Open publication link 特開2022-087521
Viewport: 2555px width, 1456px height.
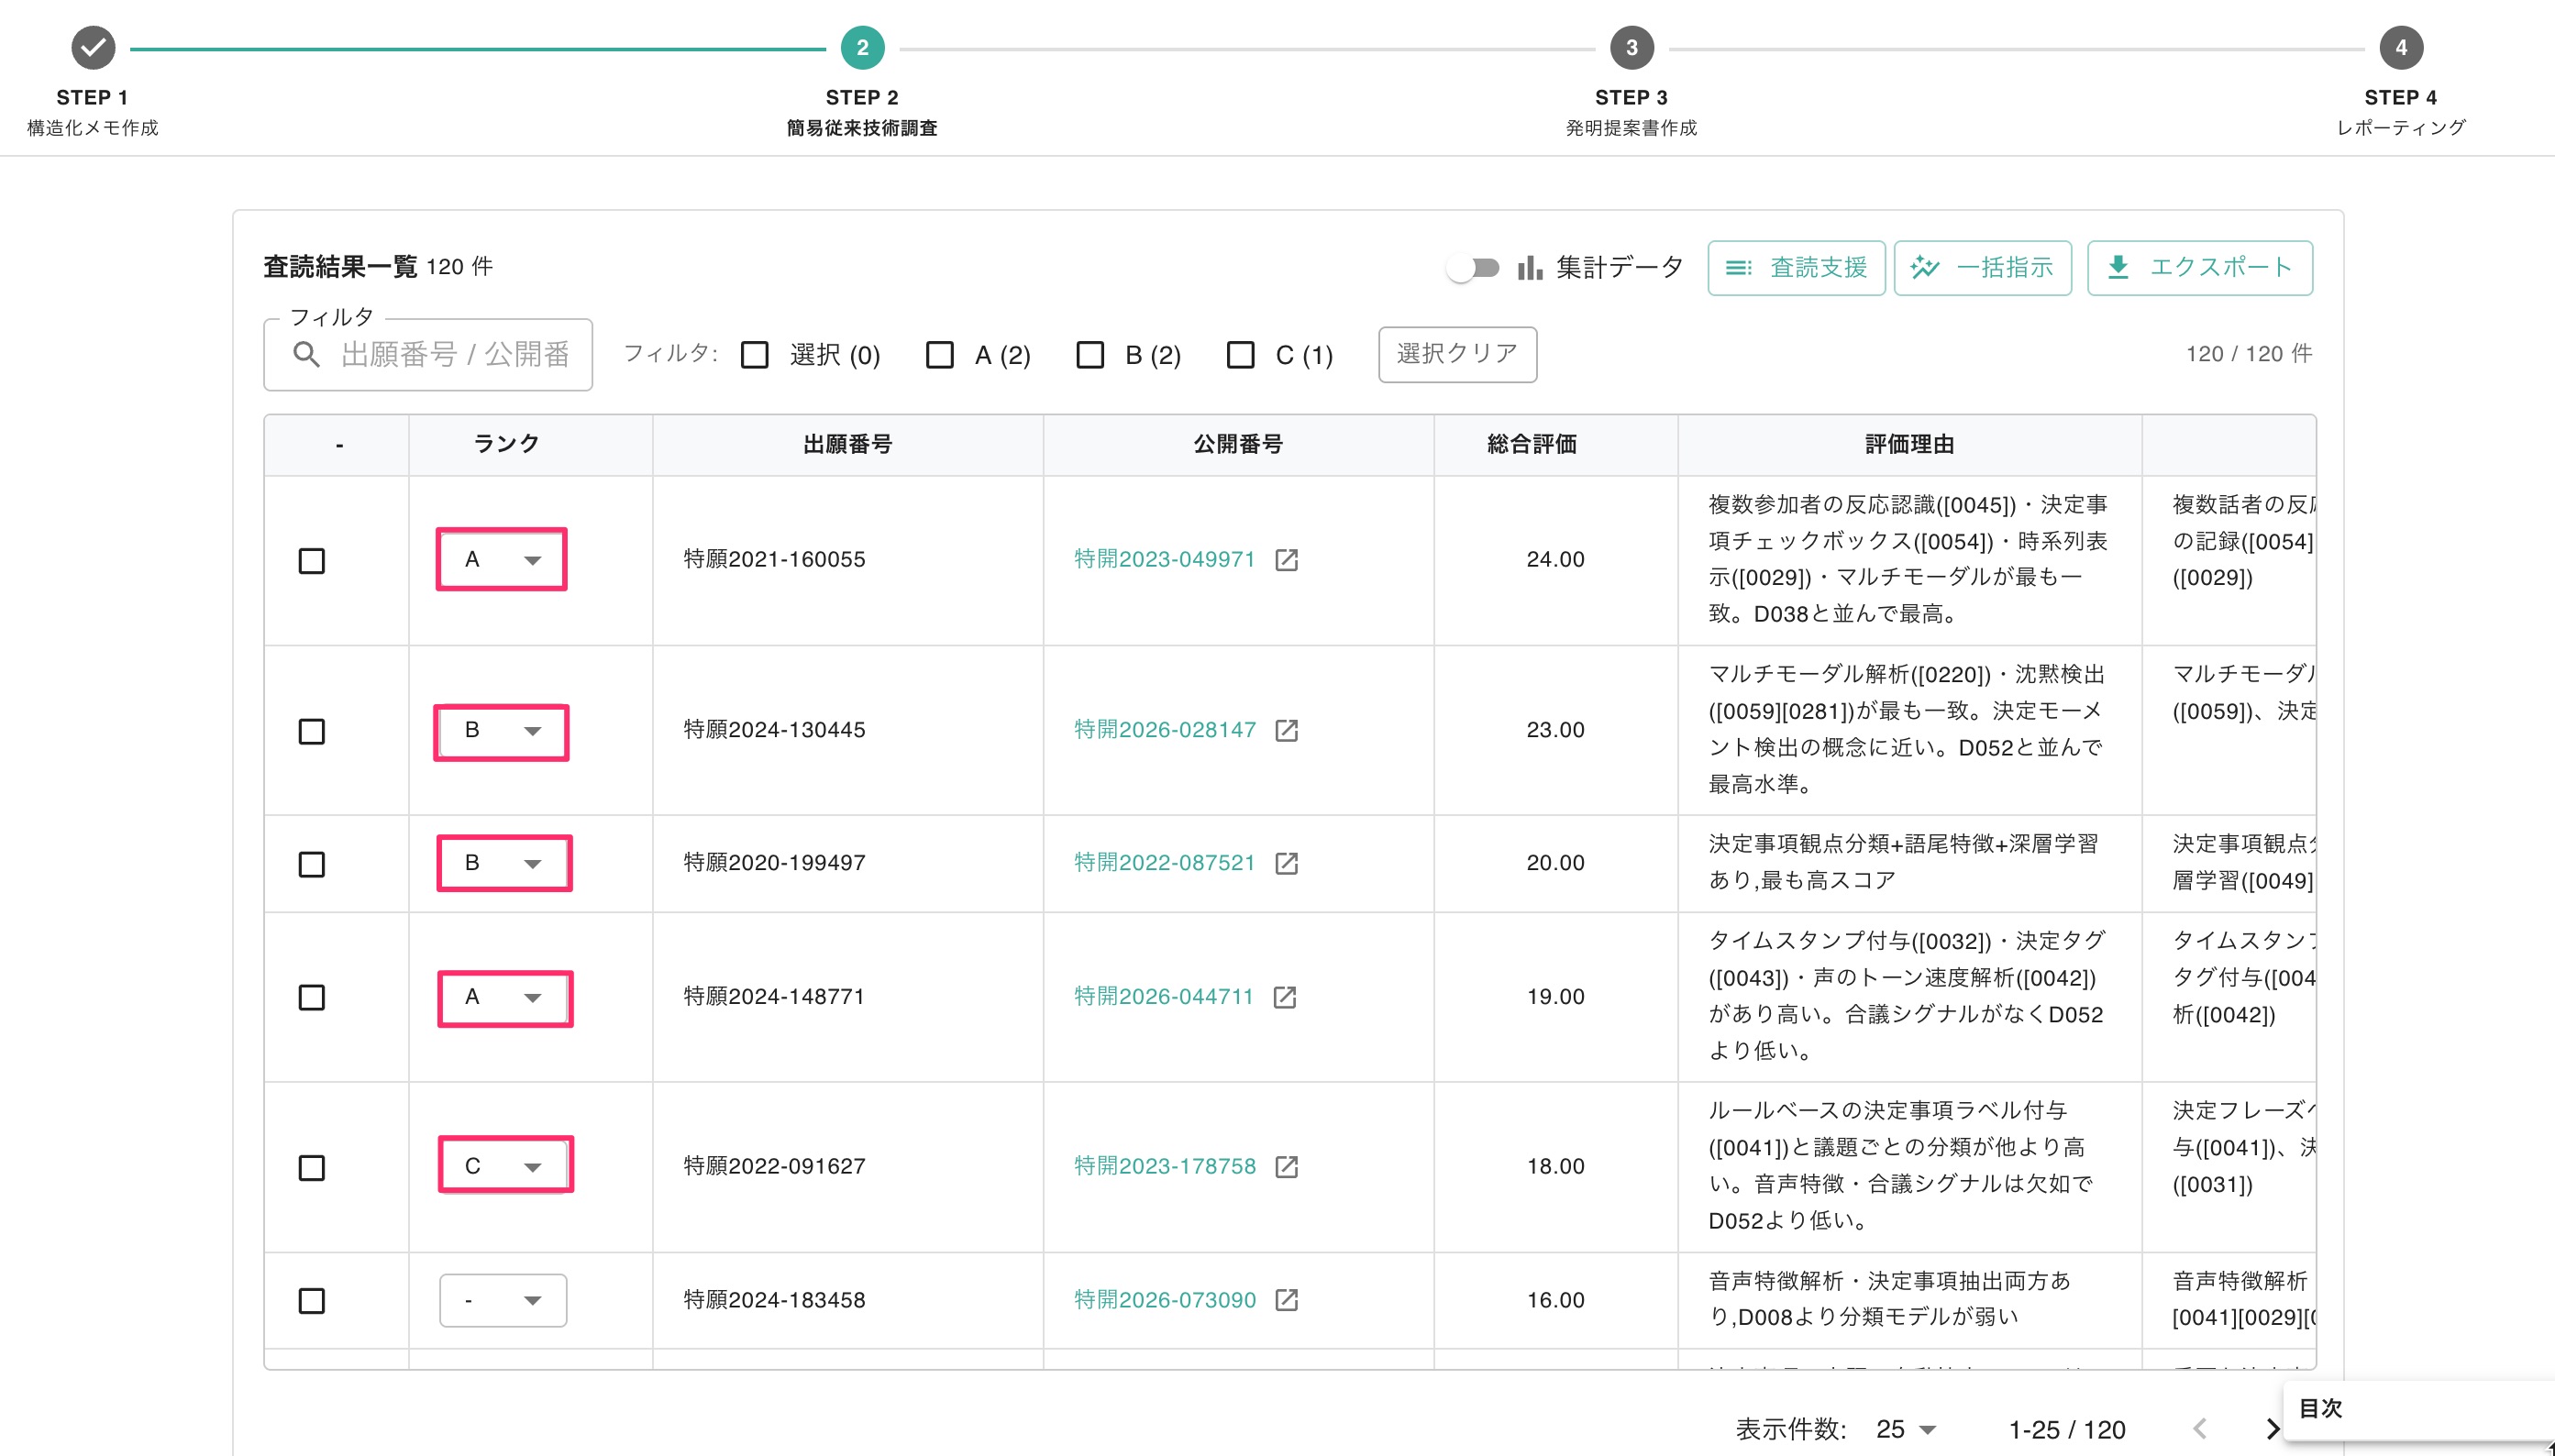[x=1164, y=863]
